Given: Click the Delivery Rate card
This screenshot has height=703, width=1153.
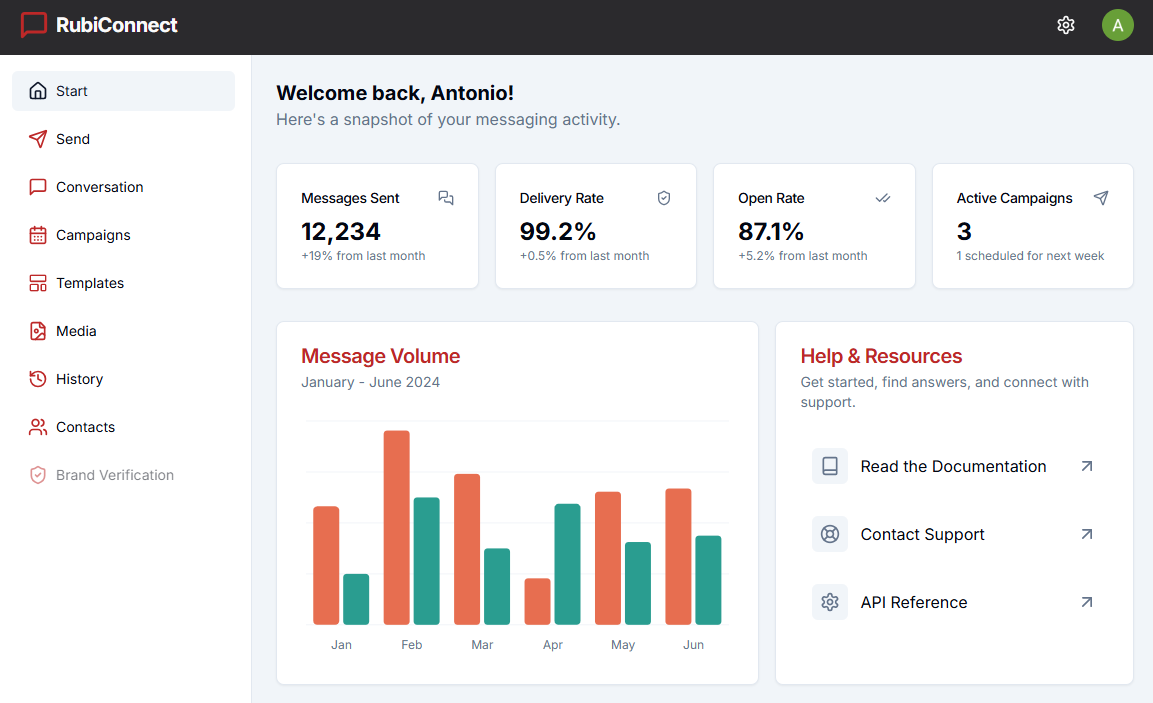Looking at the screenshot, I should coord(595,226).
